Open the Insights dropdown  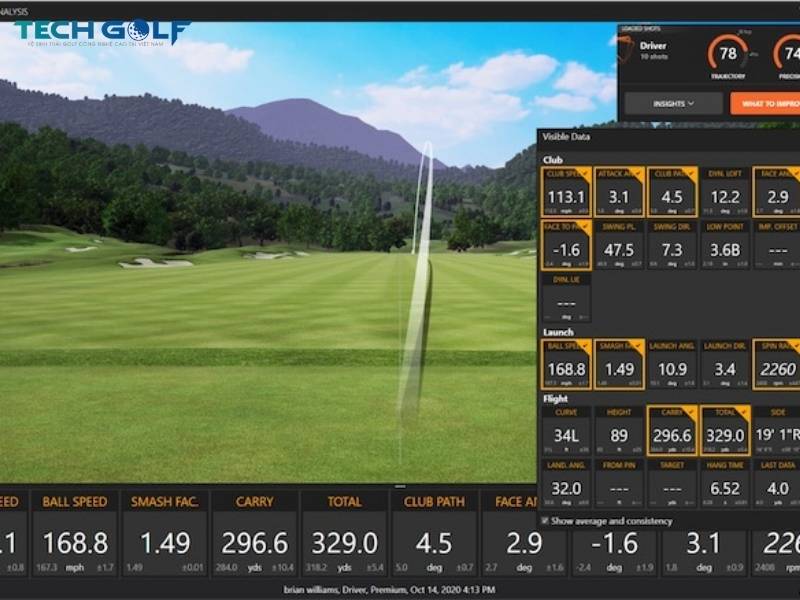[673, 103]
